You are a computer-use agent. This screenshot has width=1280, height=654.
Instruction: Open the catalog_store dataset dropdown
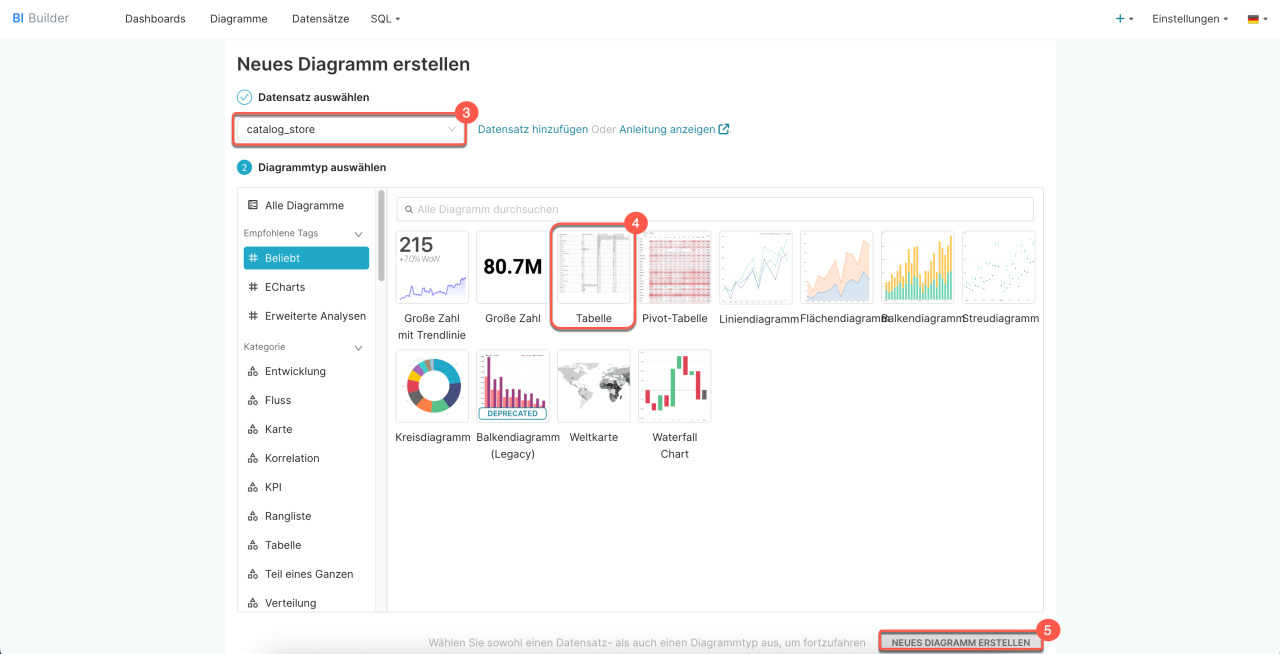(350, 129)
